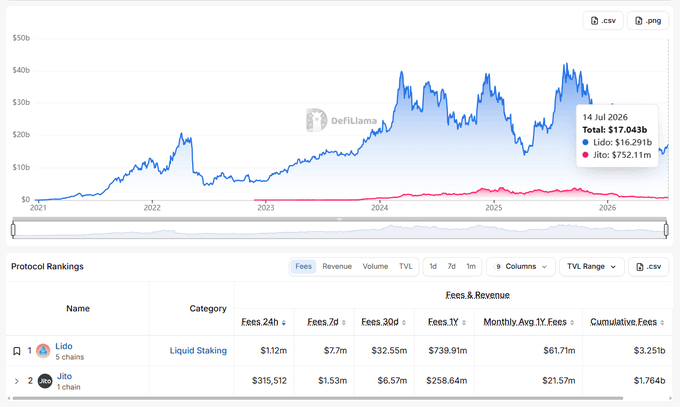Click Jito's $1.764b cumulative fees cell
Image resolution: width=680 pixels, height=407 pixels.
(x=649, y=381)
